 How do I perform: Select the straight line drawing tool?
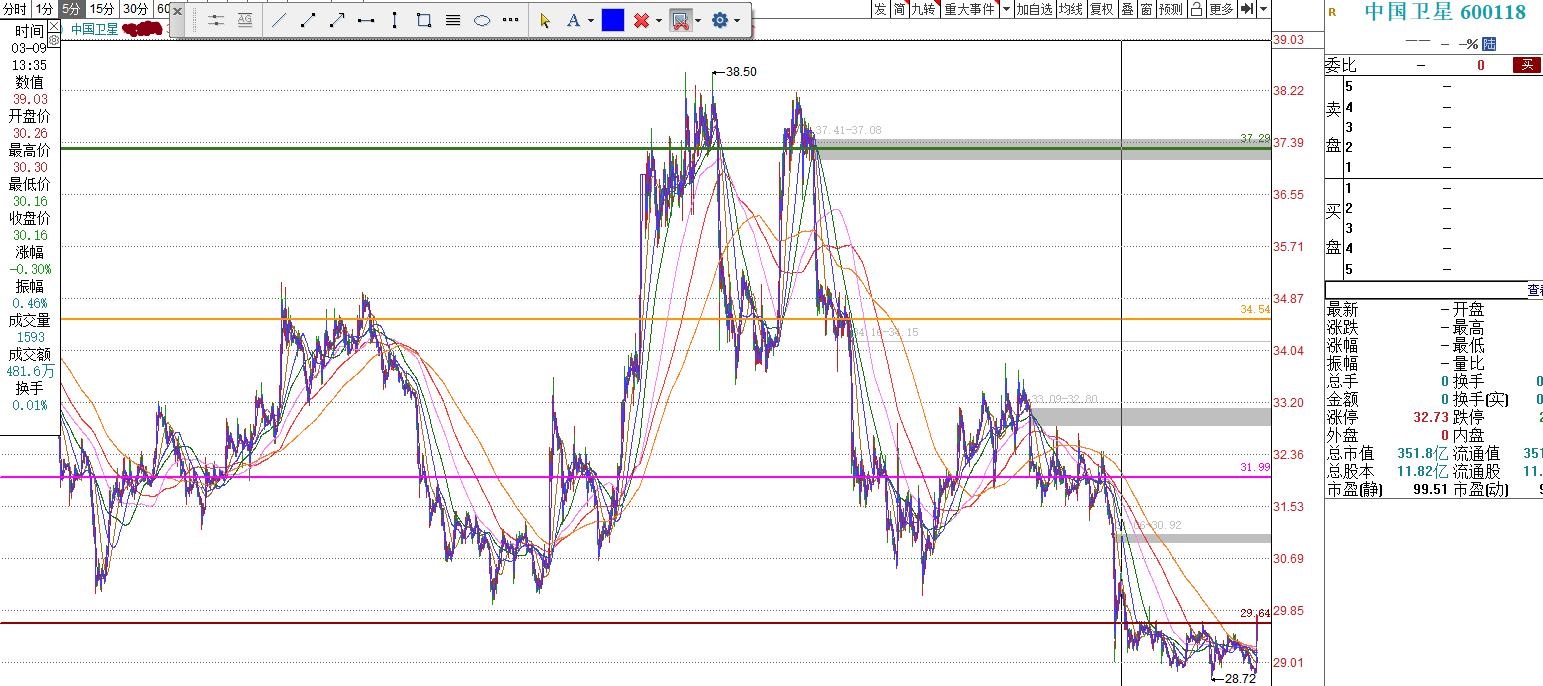pos(279,20)
